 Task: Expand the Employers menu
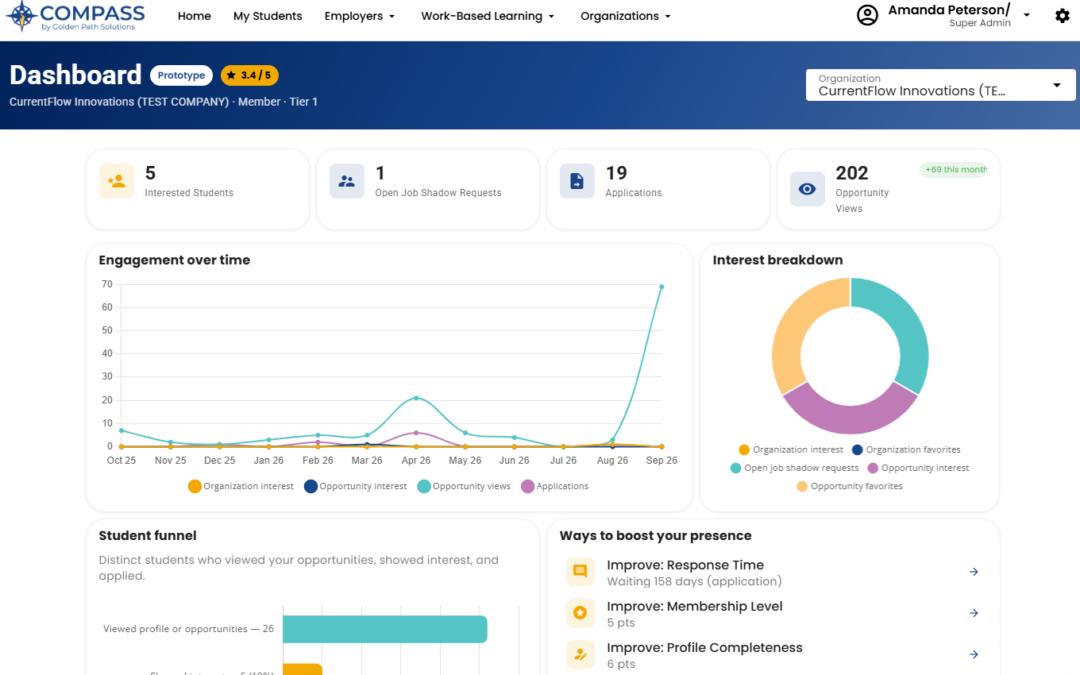point(360,16)
